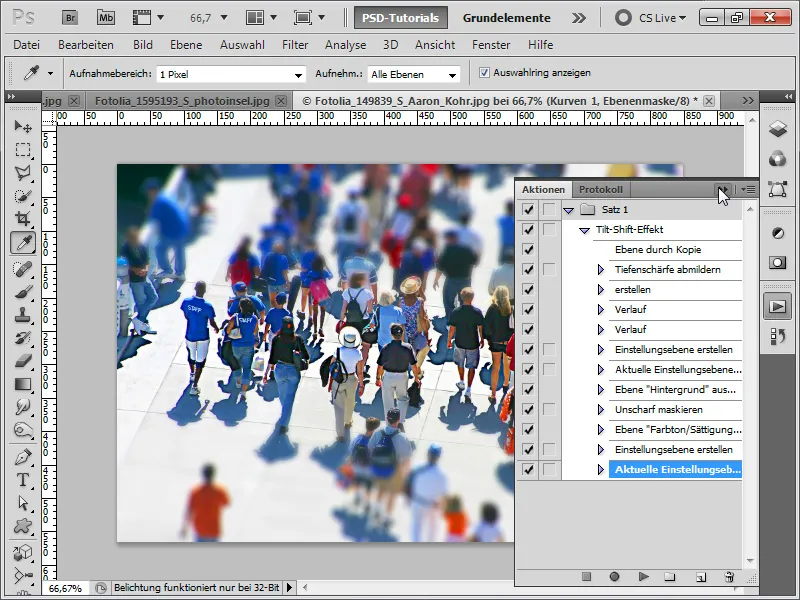
Task: Select the History Brush tool
Action: coord(23,339)
